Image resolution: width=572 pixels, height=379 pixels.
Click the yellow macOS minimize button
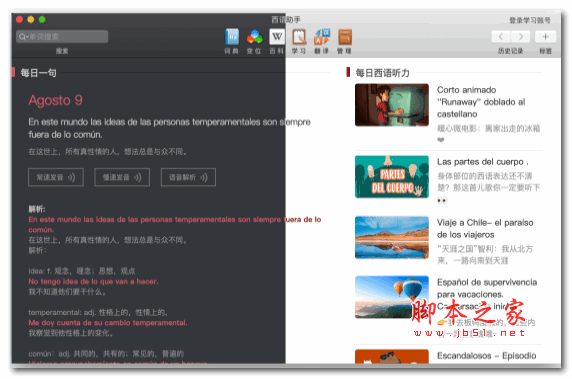31,20
